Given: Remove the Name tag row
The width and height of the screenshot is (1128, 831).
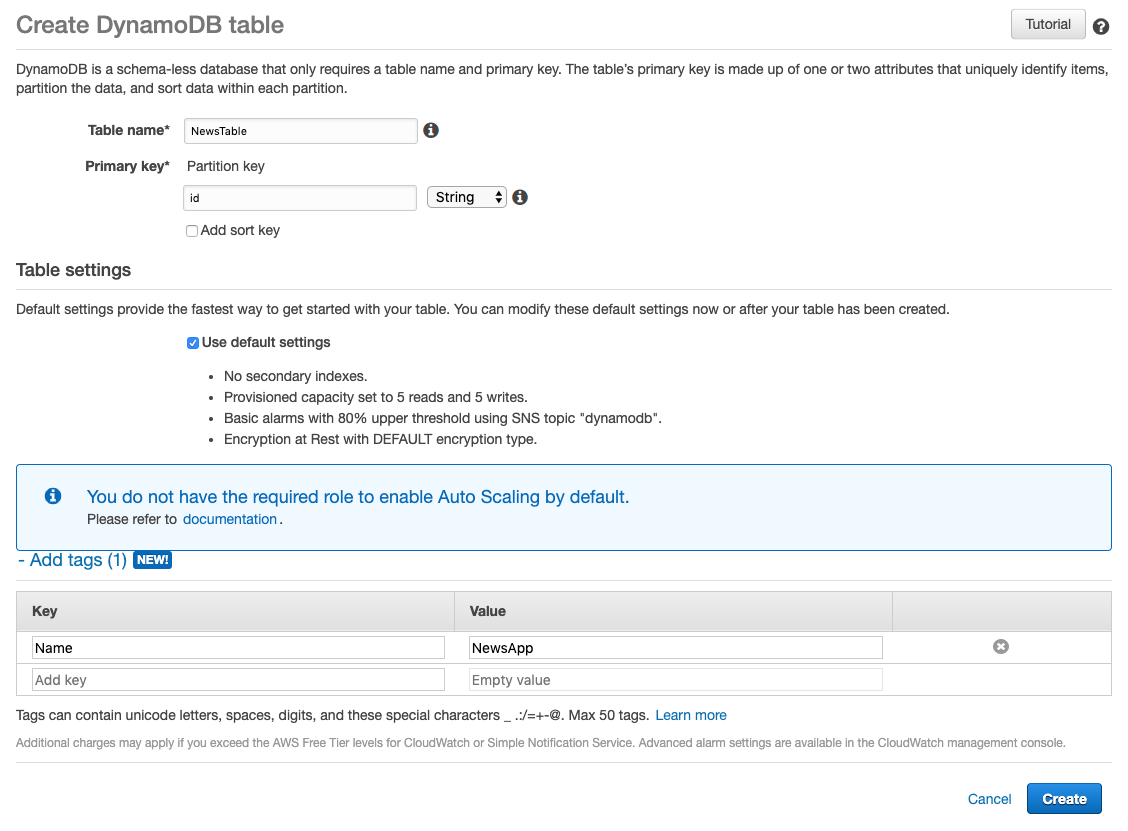Looking at the screenshot, I should [1001, 647].
